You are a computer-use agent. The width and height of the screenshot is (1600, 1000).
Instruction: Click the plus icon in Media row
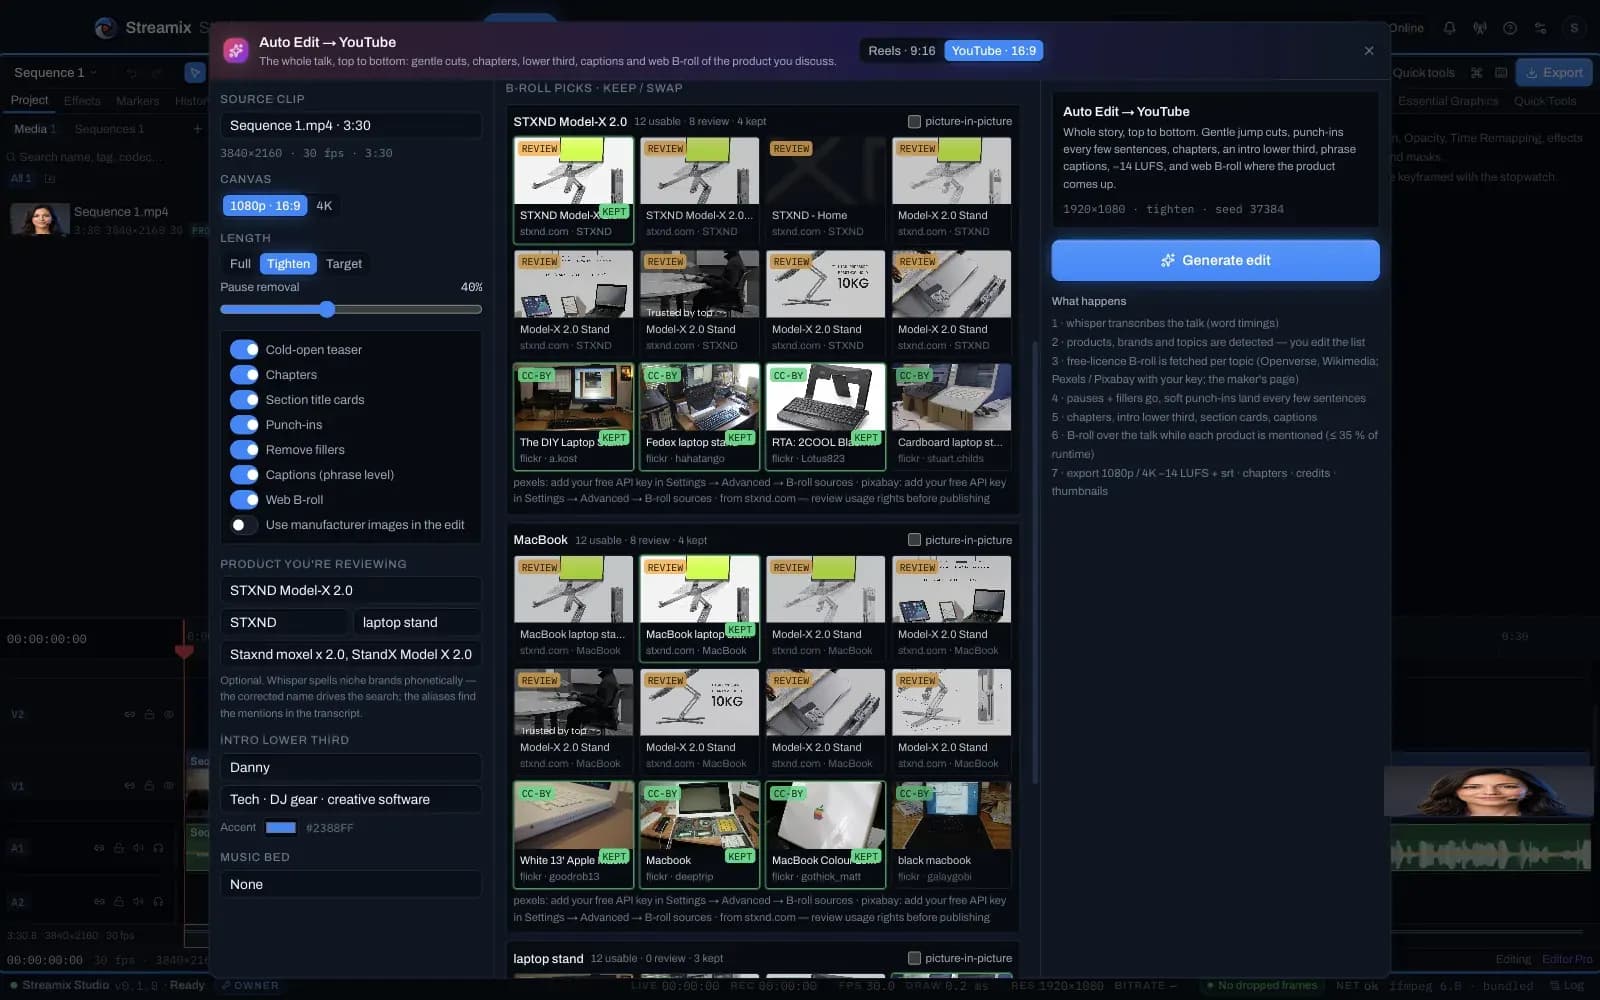[x=197, y=129]
